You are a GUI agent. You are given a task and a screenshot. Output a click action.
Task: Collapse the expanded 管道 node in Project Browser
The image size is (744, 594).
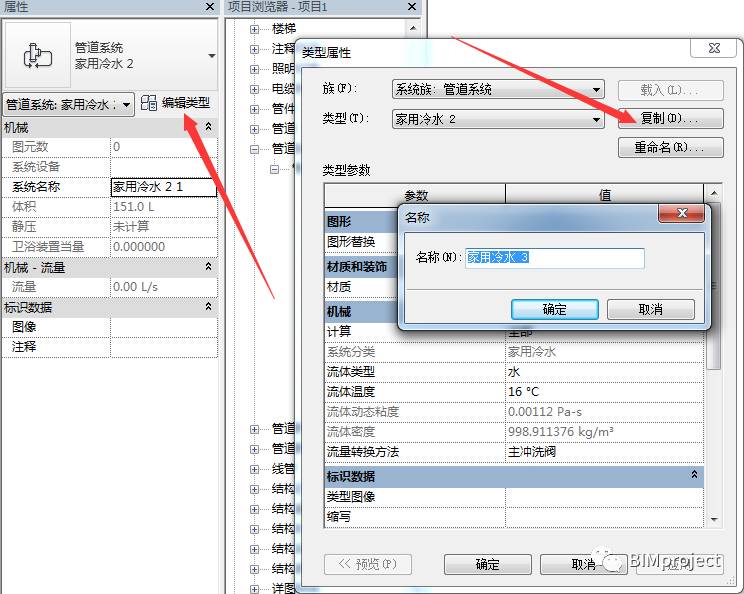(x=254, y=149)
